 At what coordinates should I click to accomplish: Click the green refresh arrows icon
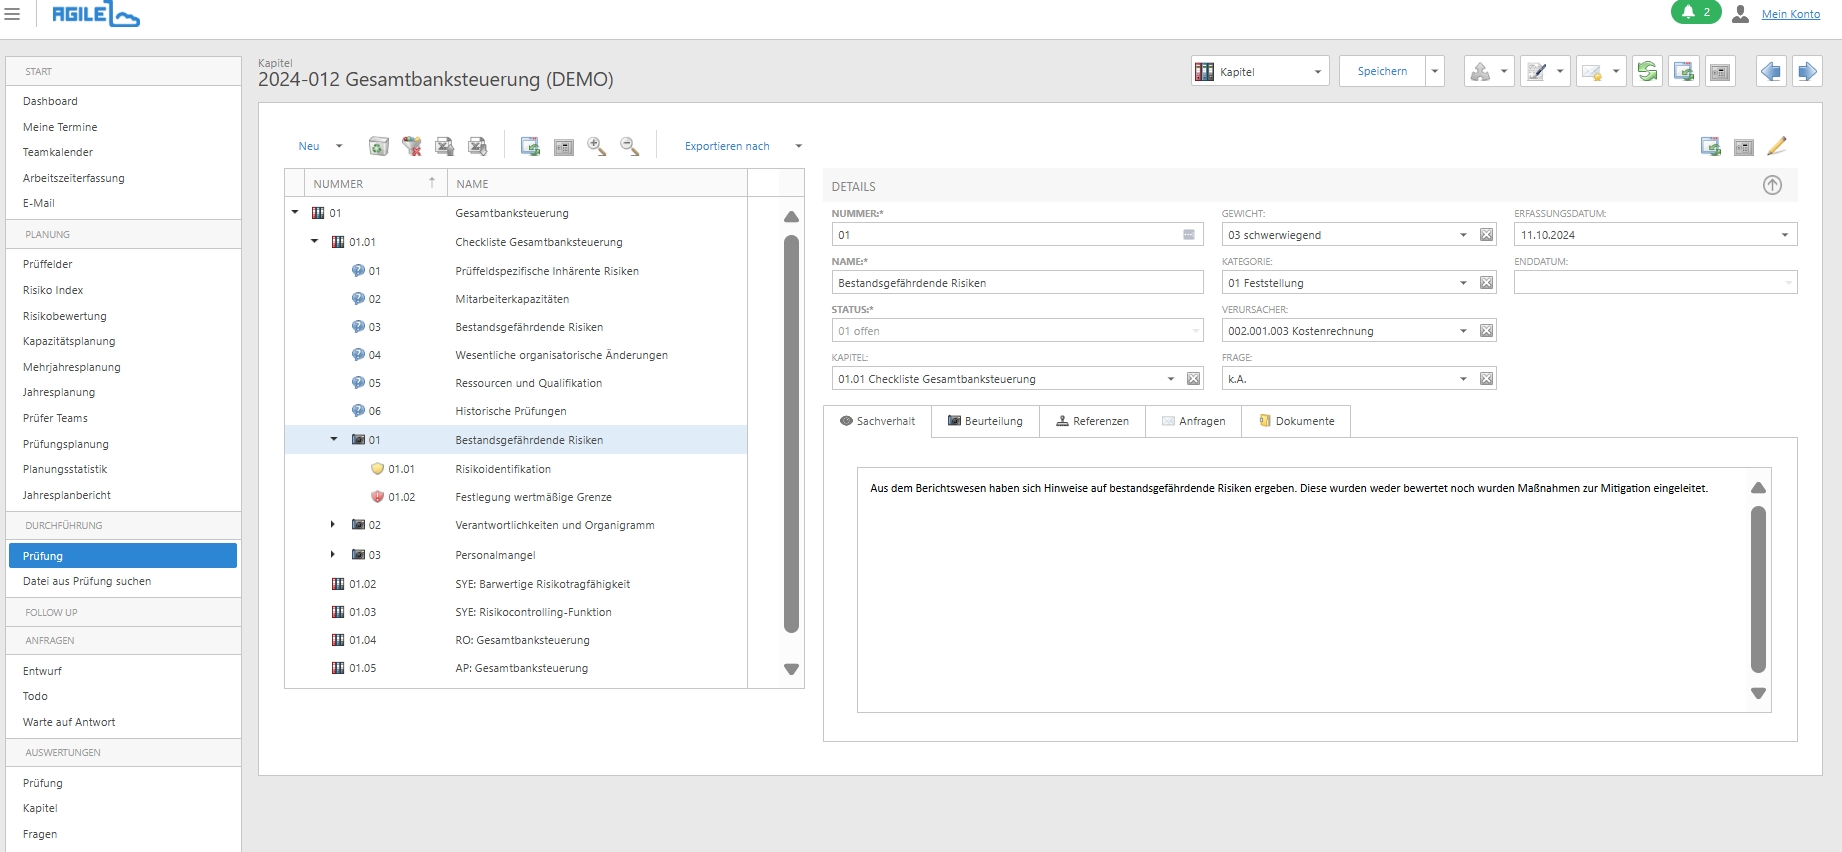(1647, 71)
